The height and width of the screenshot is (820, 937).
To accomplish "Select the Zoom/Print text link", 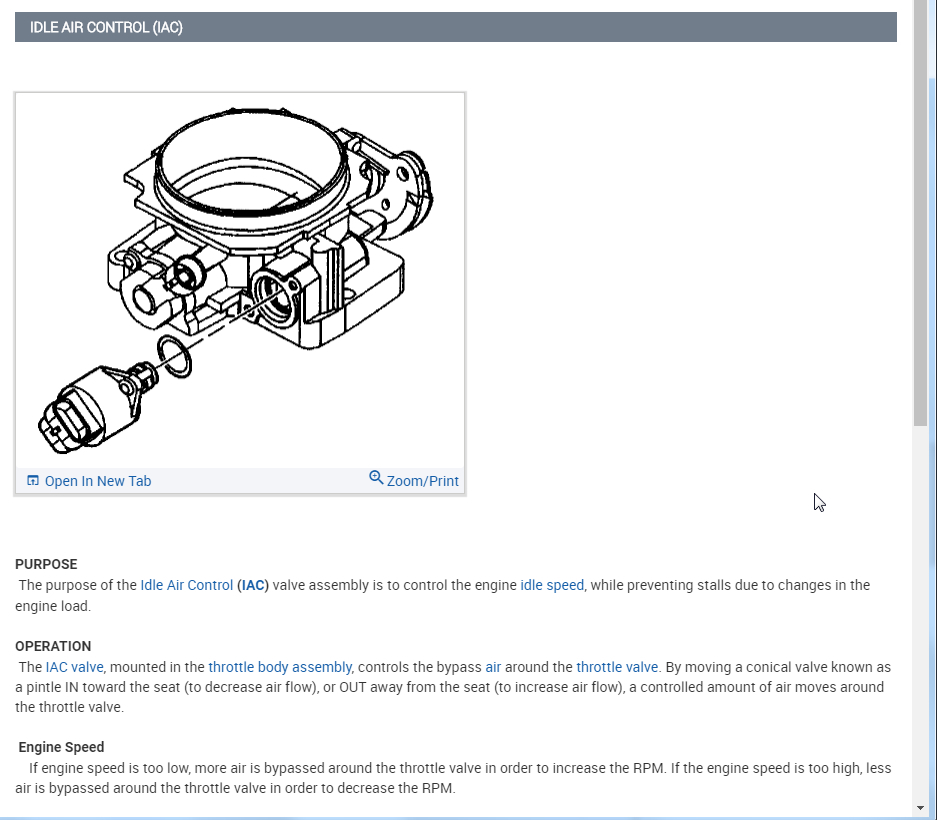I will click(422, 481).
